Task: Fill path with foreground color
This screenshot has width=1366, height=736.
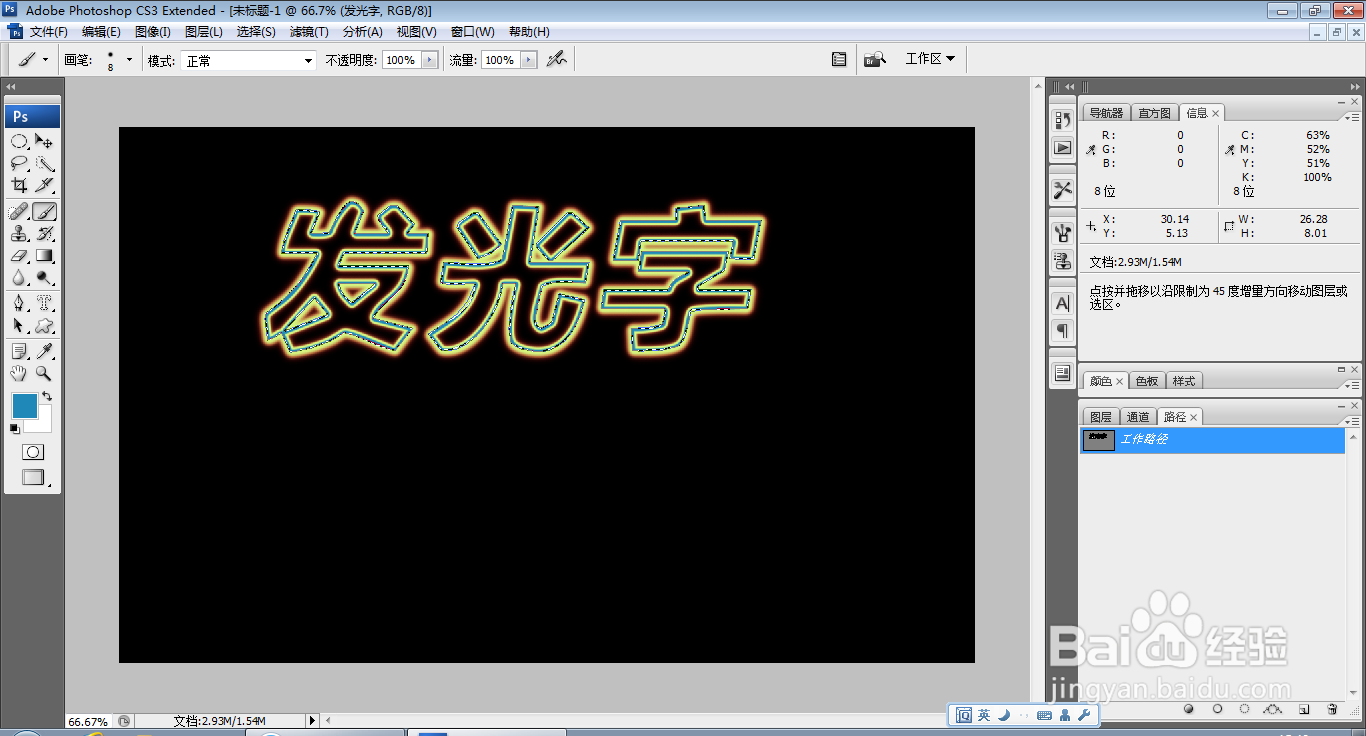Action: click(x=1189, y=709)
